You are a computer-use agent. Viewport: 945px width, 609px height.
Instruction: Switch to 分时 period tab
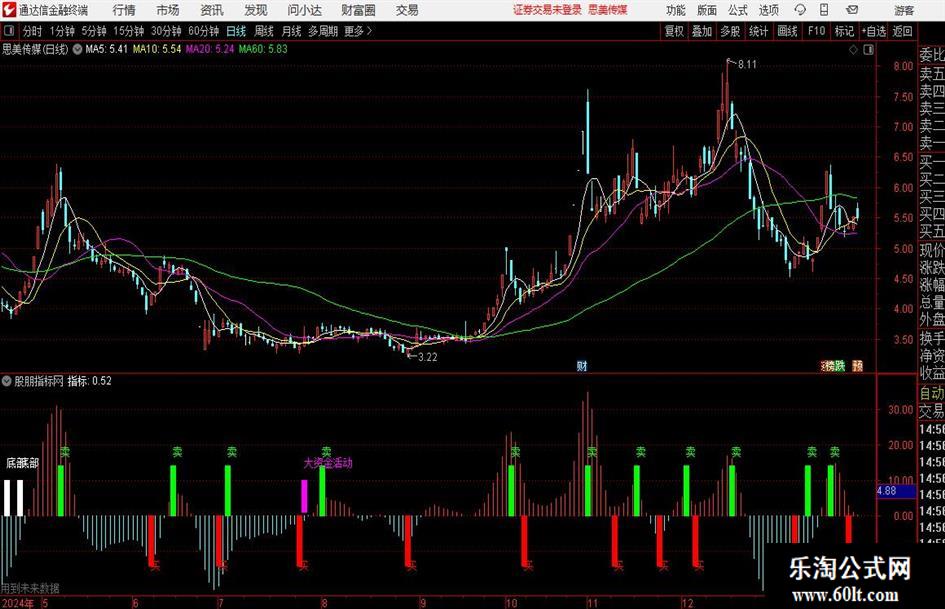(x=33, y=31)
